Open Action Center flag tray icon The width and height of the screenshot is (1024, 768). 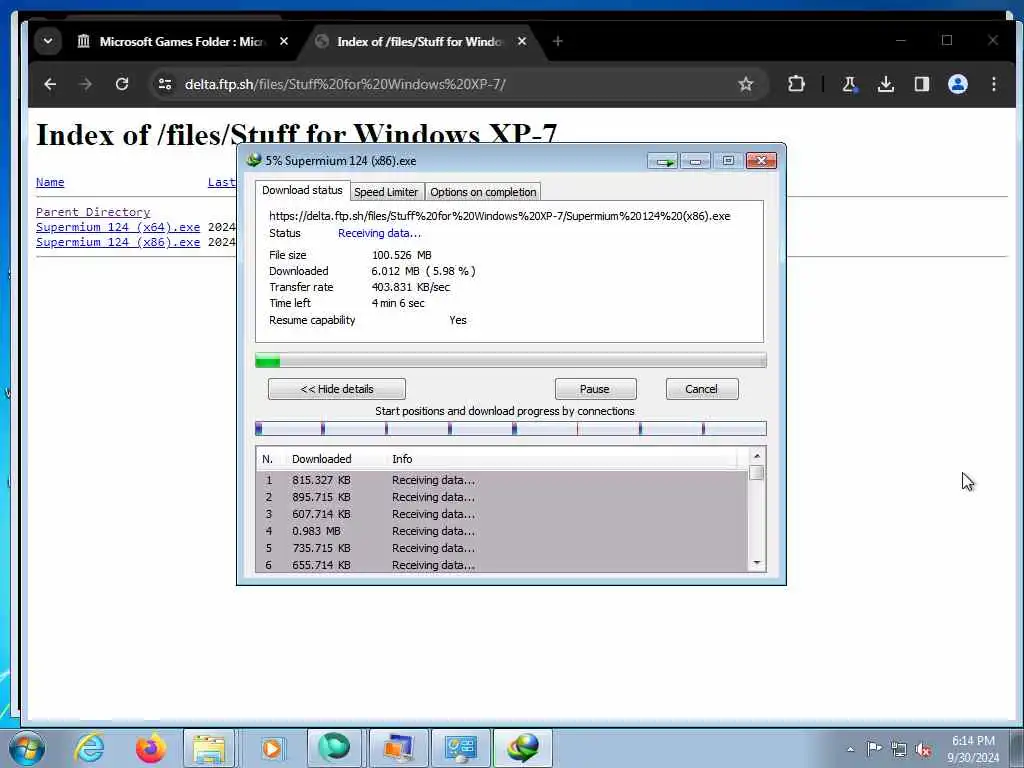click(874, 749)
